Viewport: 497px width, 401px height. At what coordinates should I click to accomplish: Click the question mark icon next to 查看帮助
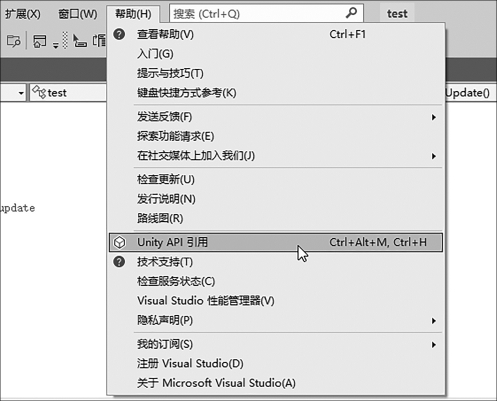coord(119,34)
